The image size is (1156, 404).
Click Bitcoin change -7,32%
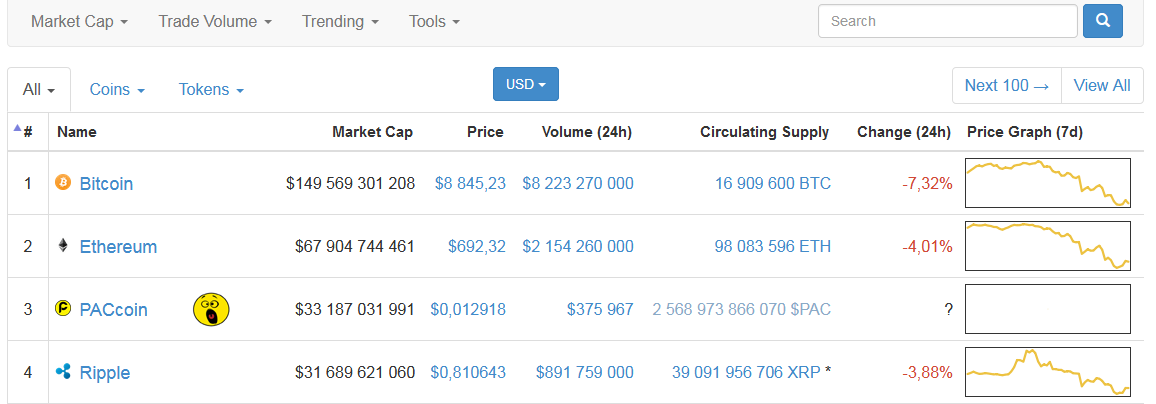[x=927, y=183]
